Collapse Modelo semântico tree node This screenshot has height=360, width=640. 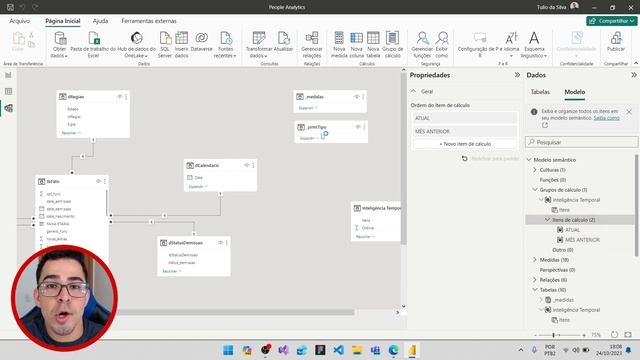(x=529, y=160)
